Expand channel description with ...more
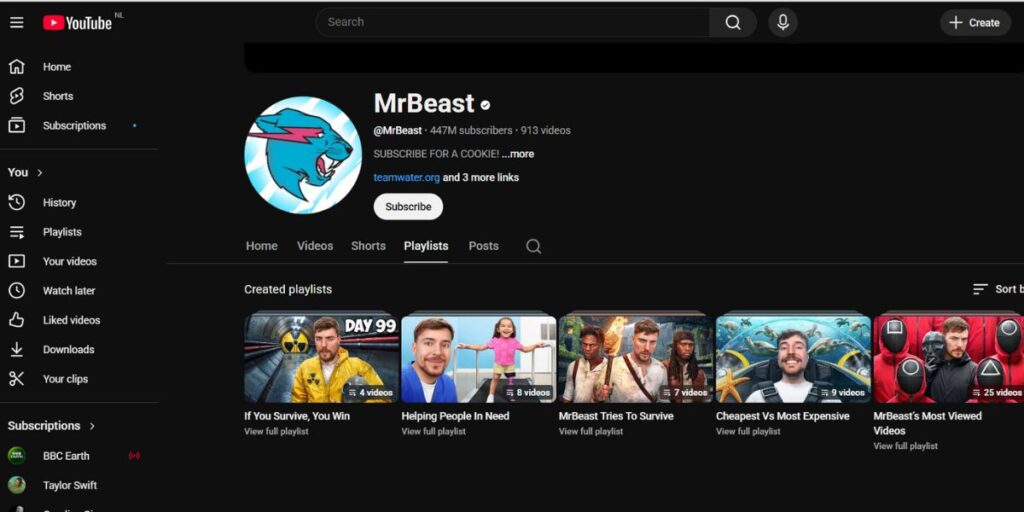1024x512 pixels. (x=518, y=154)
